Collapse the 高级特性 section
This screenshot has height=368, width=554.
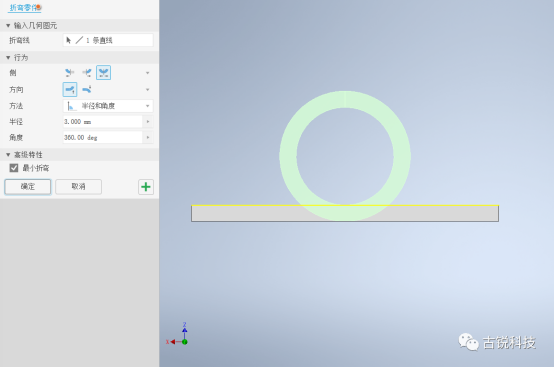[x=8, y=155]
